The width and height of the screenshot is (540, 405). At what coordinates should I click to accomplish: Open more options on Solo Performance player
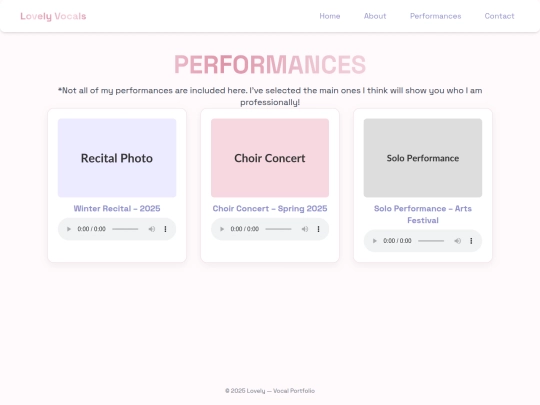click(x=471, y=241)
